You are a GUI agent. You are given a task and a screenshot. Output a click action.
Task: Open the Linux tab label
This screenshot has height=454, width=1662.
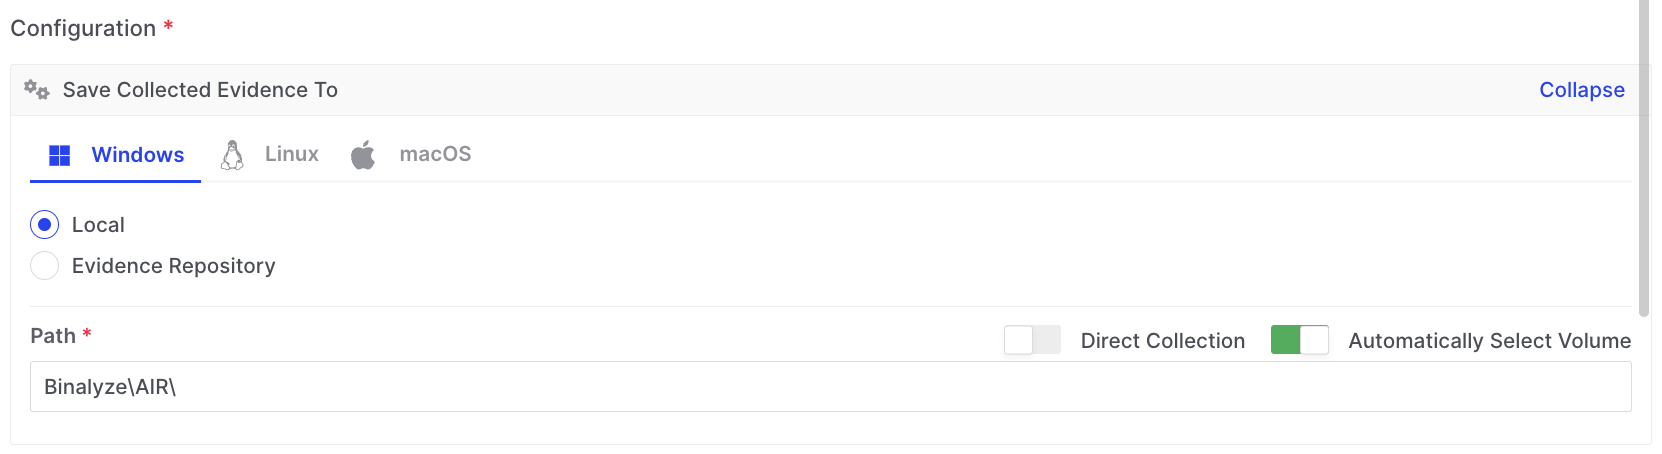(x=291, y=154)
